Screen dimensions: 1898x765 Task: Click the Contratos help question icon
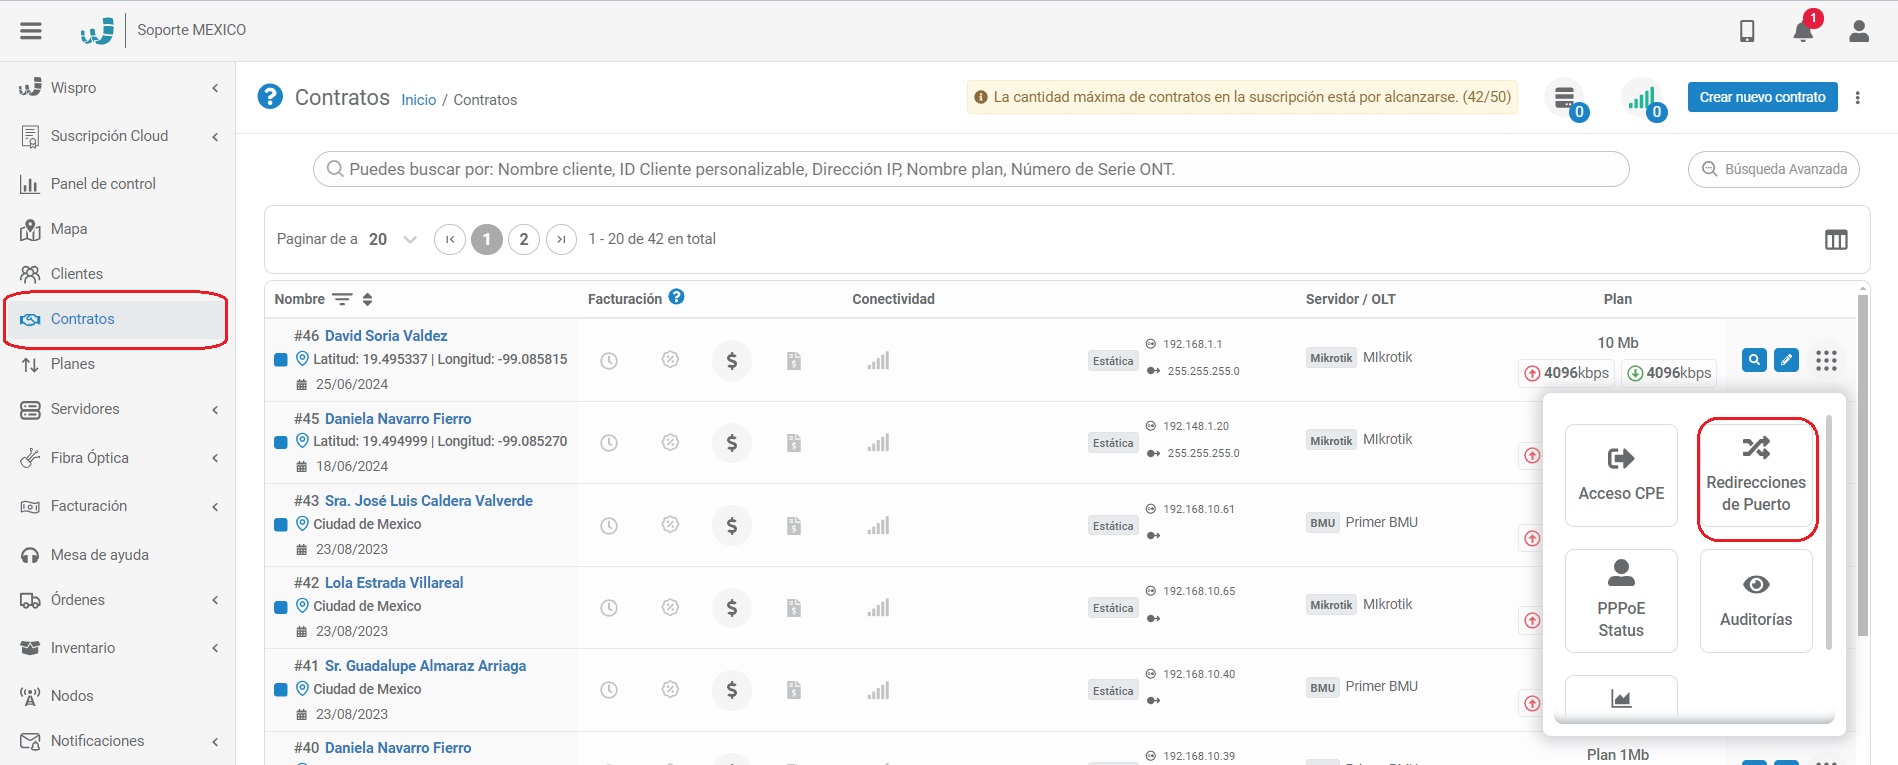coord(270,96)
